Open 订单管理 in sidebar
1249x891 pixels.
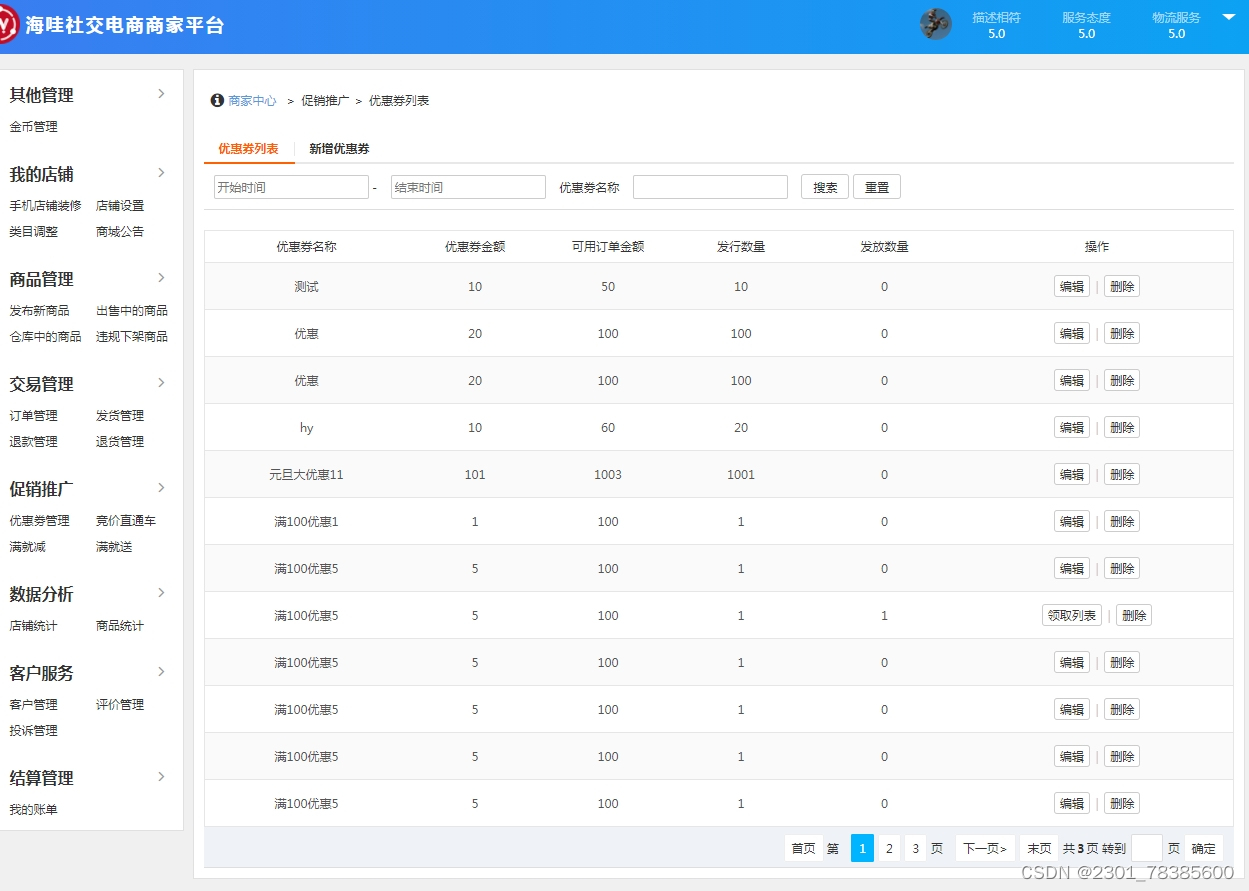coord(34,416)
